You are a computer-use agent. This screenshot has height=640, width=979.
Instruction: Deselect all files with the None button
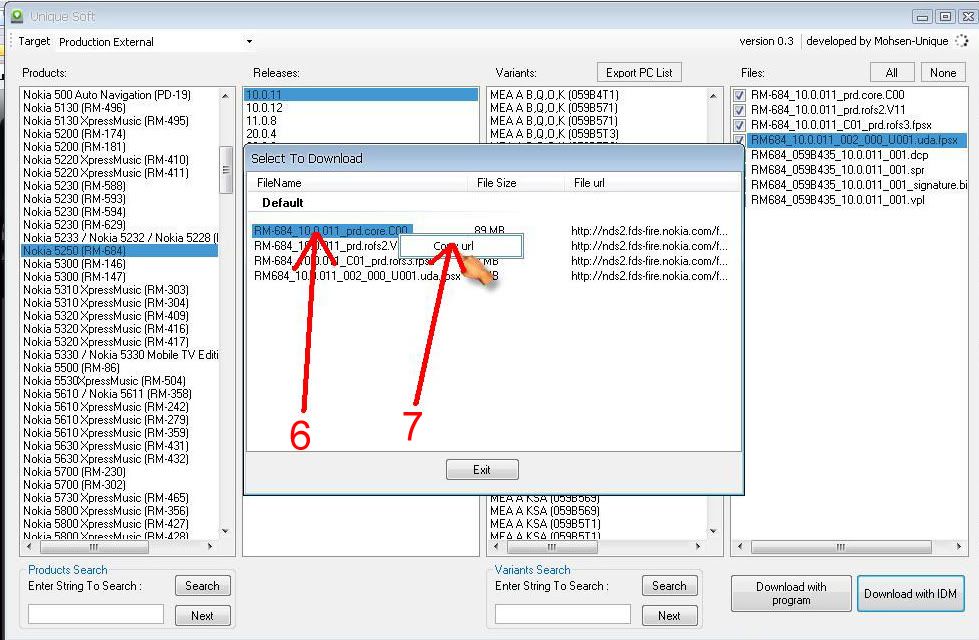[943, 73]
